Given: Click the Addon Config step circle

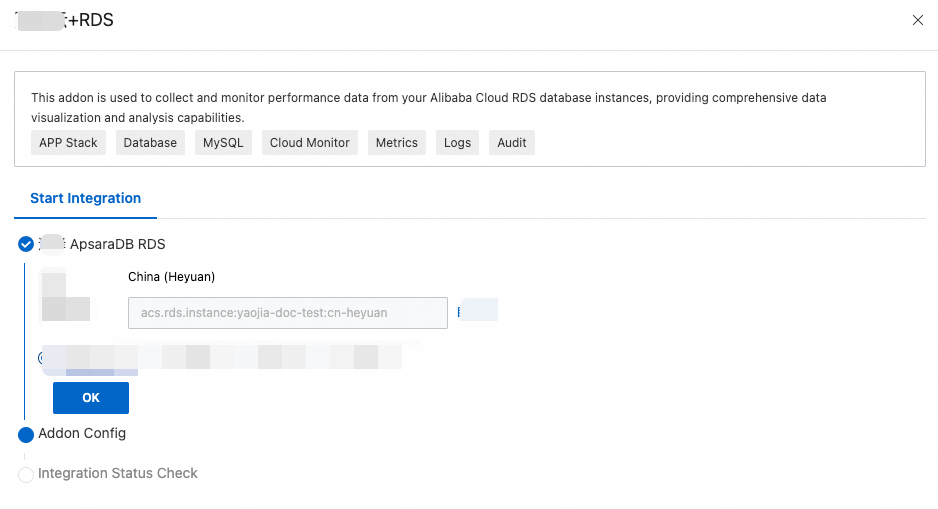Looking at the screenshot, I should [x=26, y=434].
